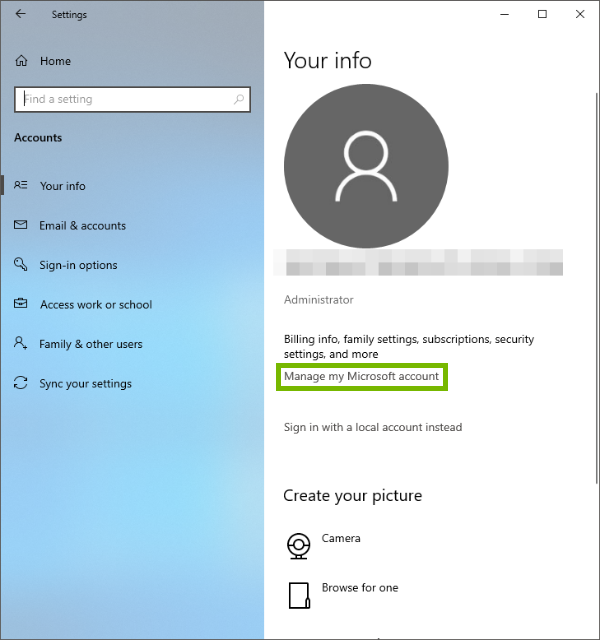The height and width of the screenshot is (640, 600).
Task: Click the vertical scrollbar
Action: 597,288
